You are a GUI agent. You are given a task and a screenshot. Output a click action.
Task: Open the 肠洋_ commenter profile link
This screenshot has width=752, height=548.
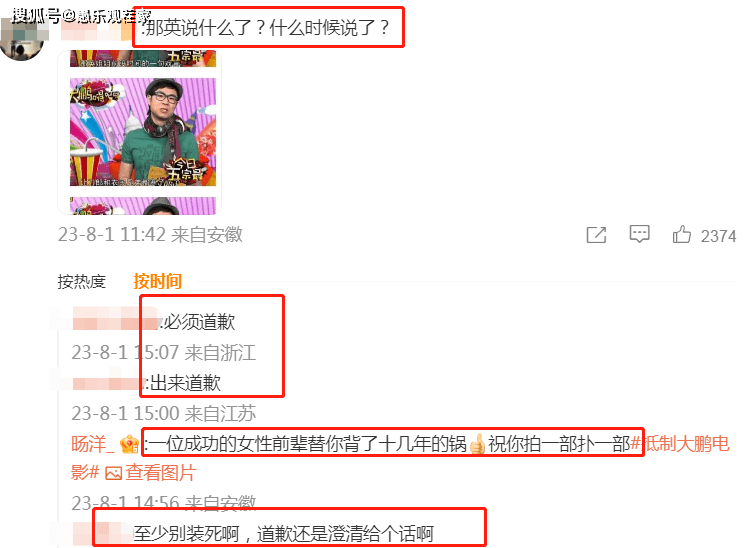click(93, 444)
